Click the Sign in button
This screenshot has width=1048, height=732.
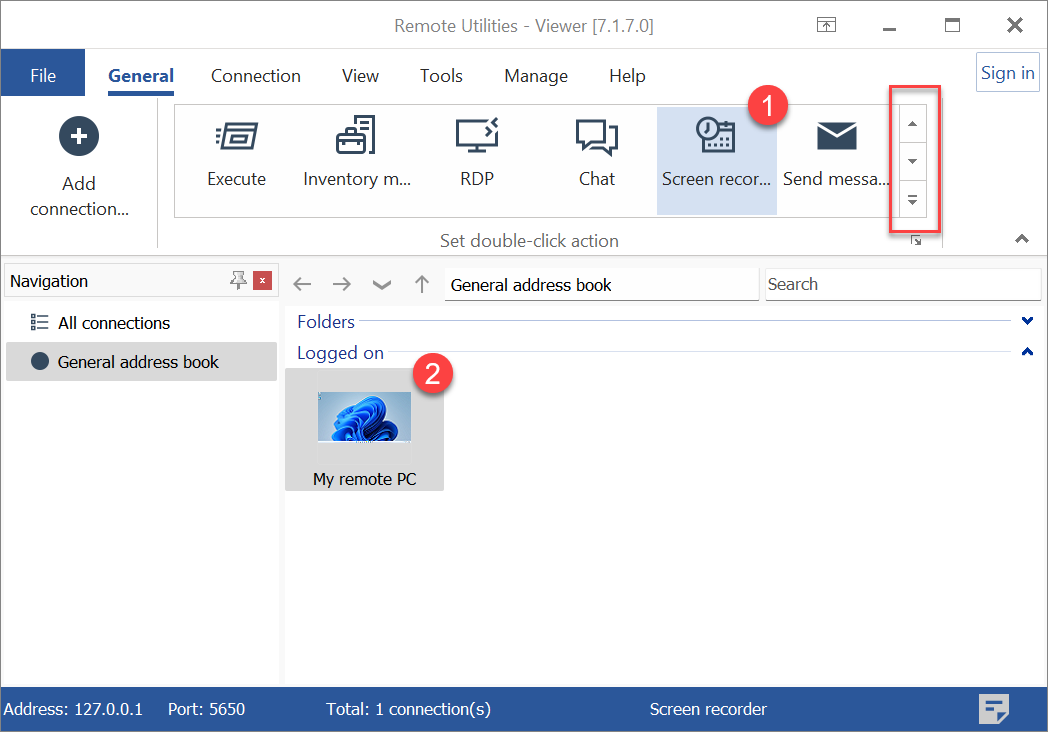1007,73
